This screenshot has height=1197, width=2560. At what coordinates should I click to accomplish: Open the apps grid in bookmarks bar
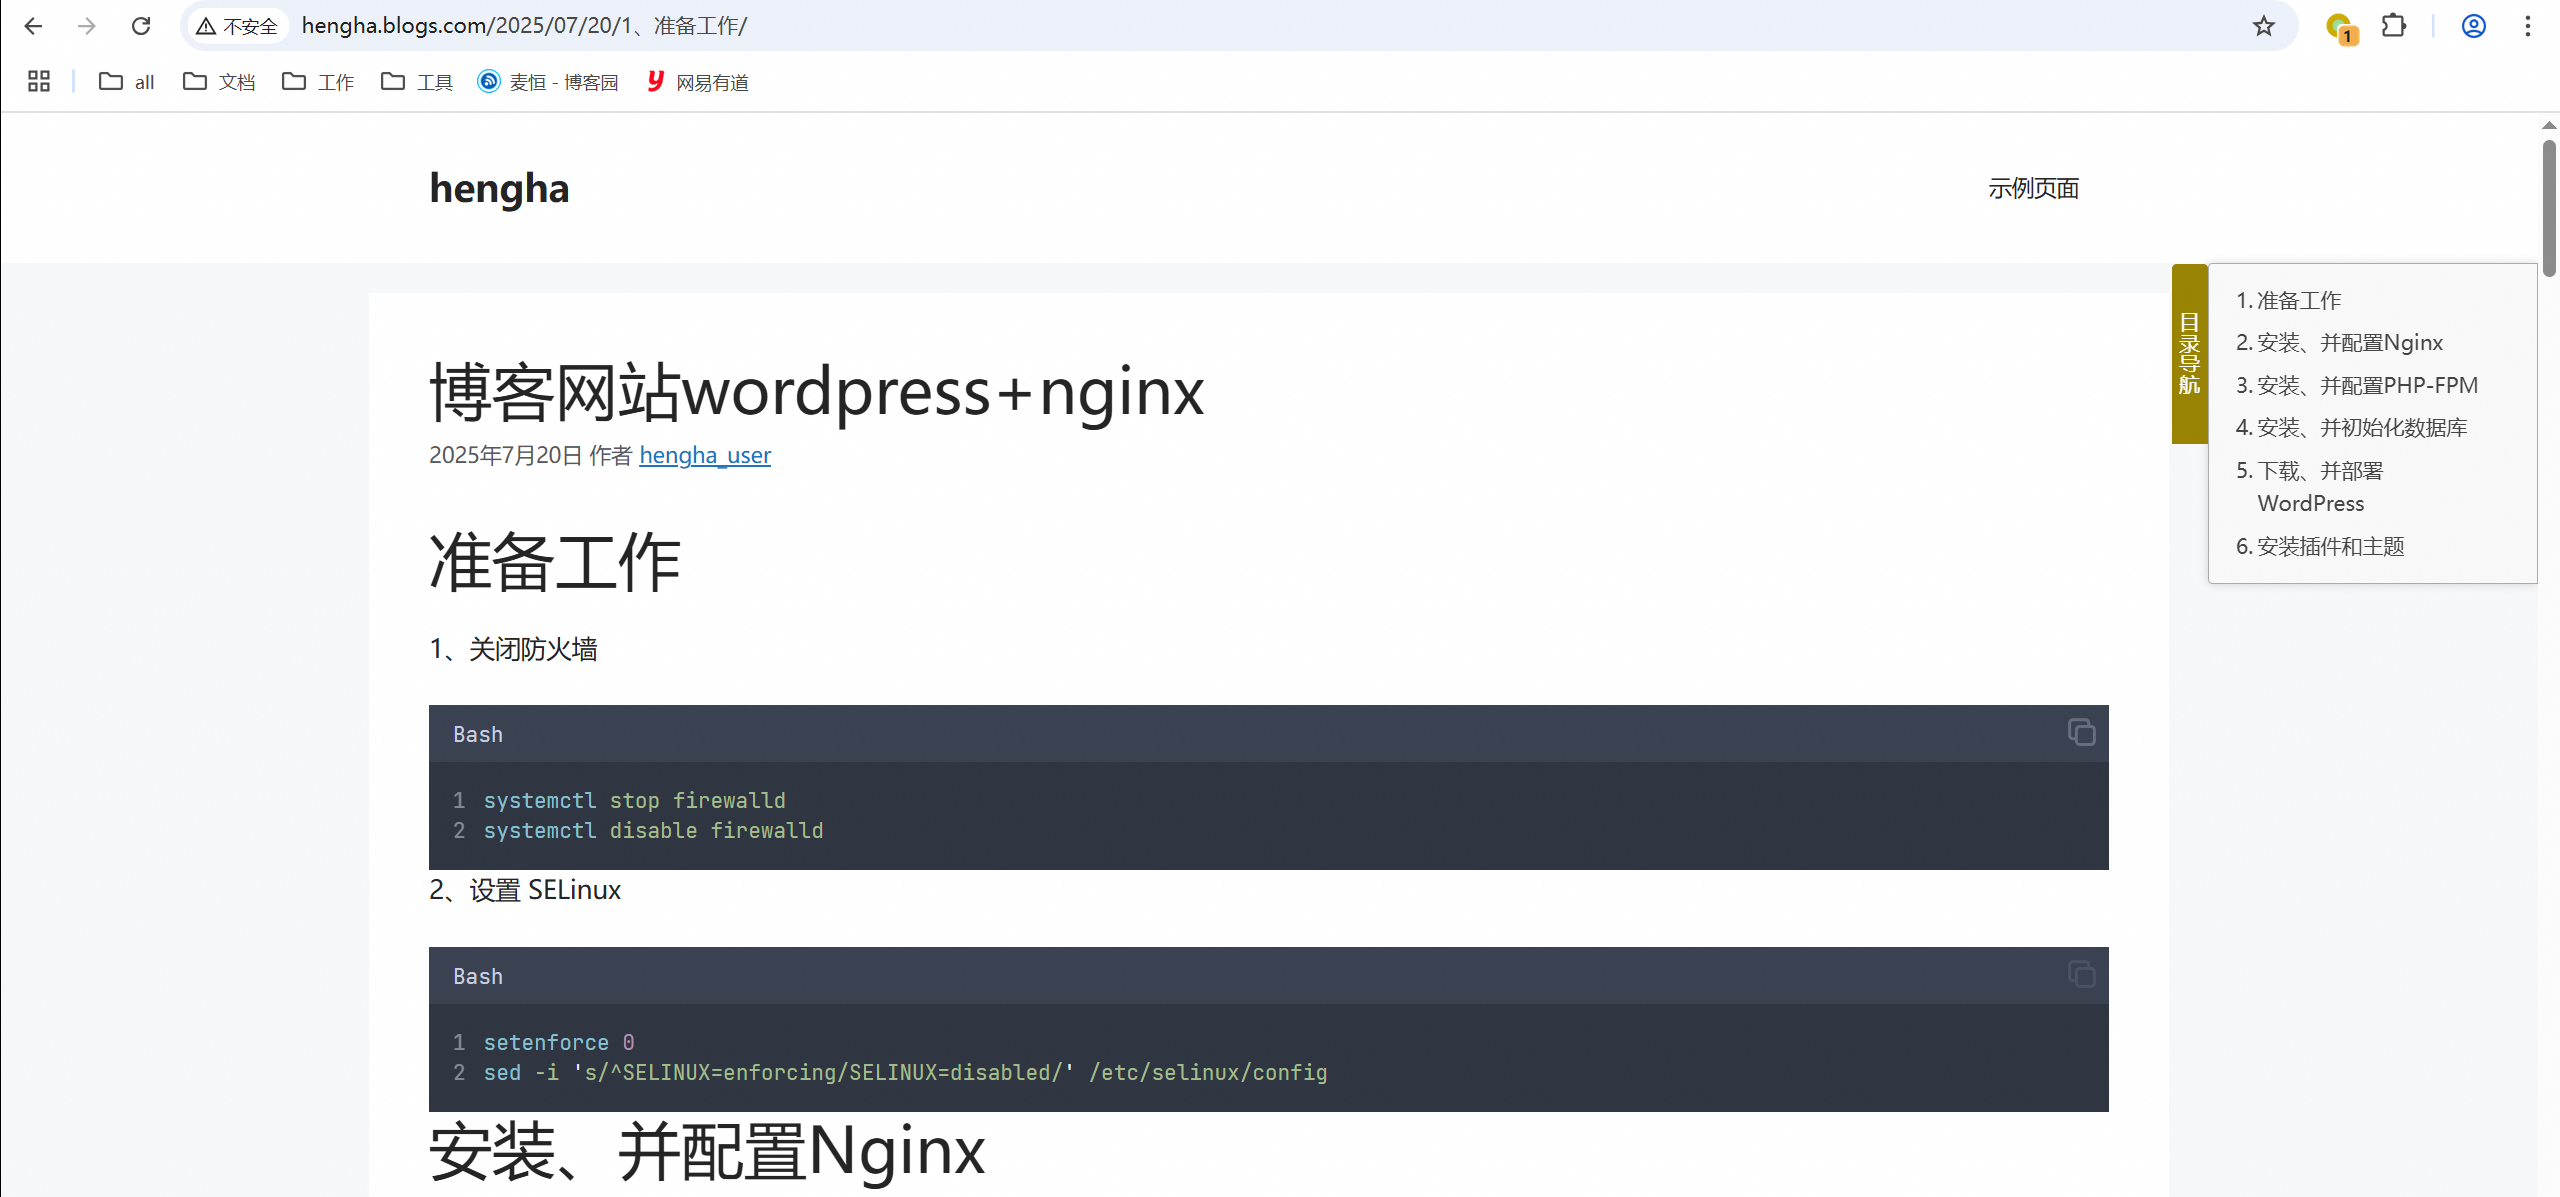pos(39,82)
